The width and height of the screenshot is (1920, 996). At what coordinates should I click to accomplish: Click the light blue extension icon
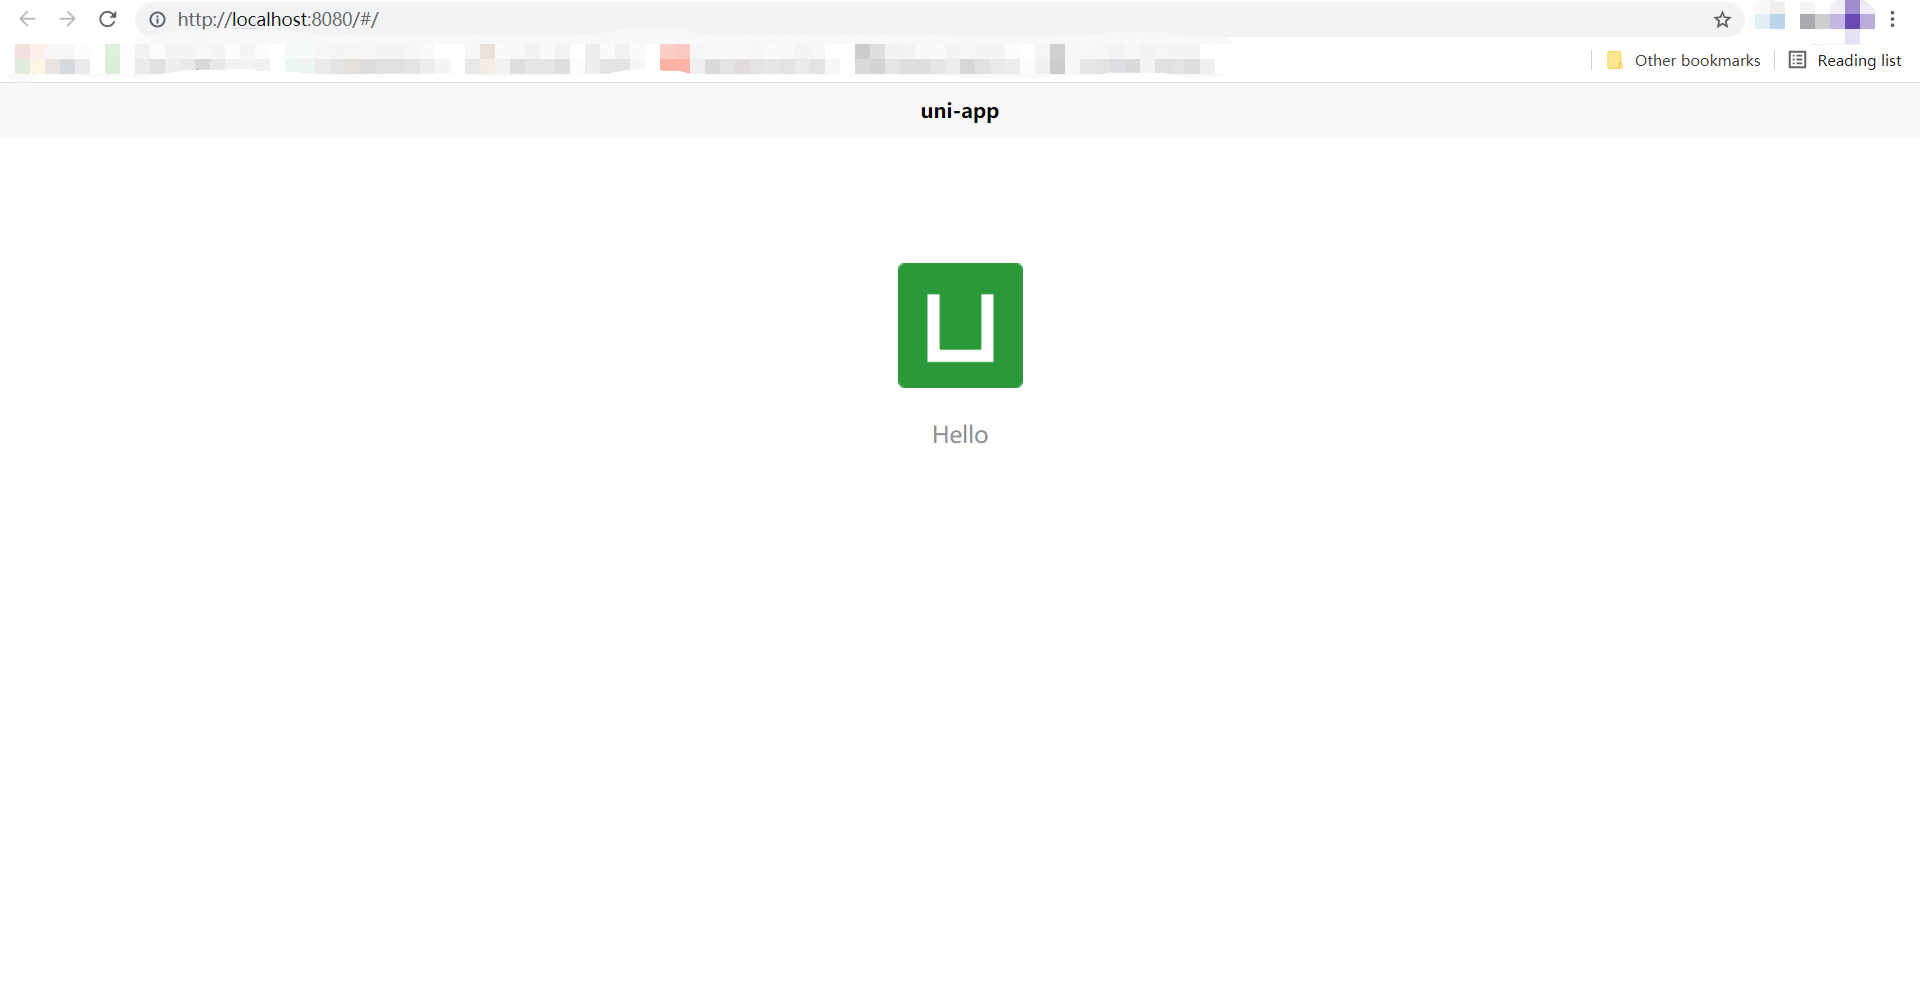(1771, 19)
